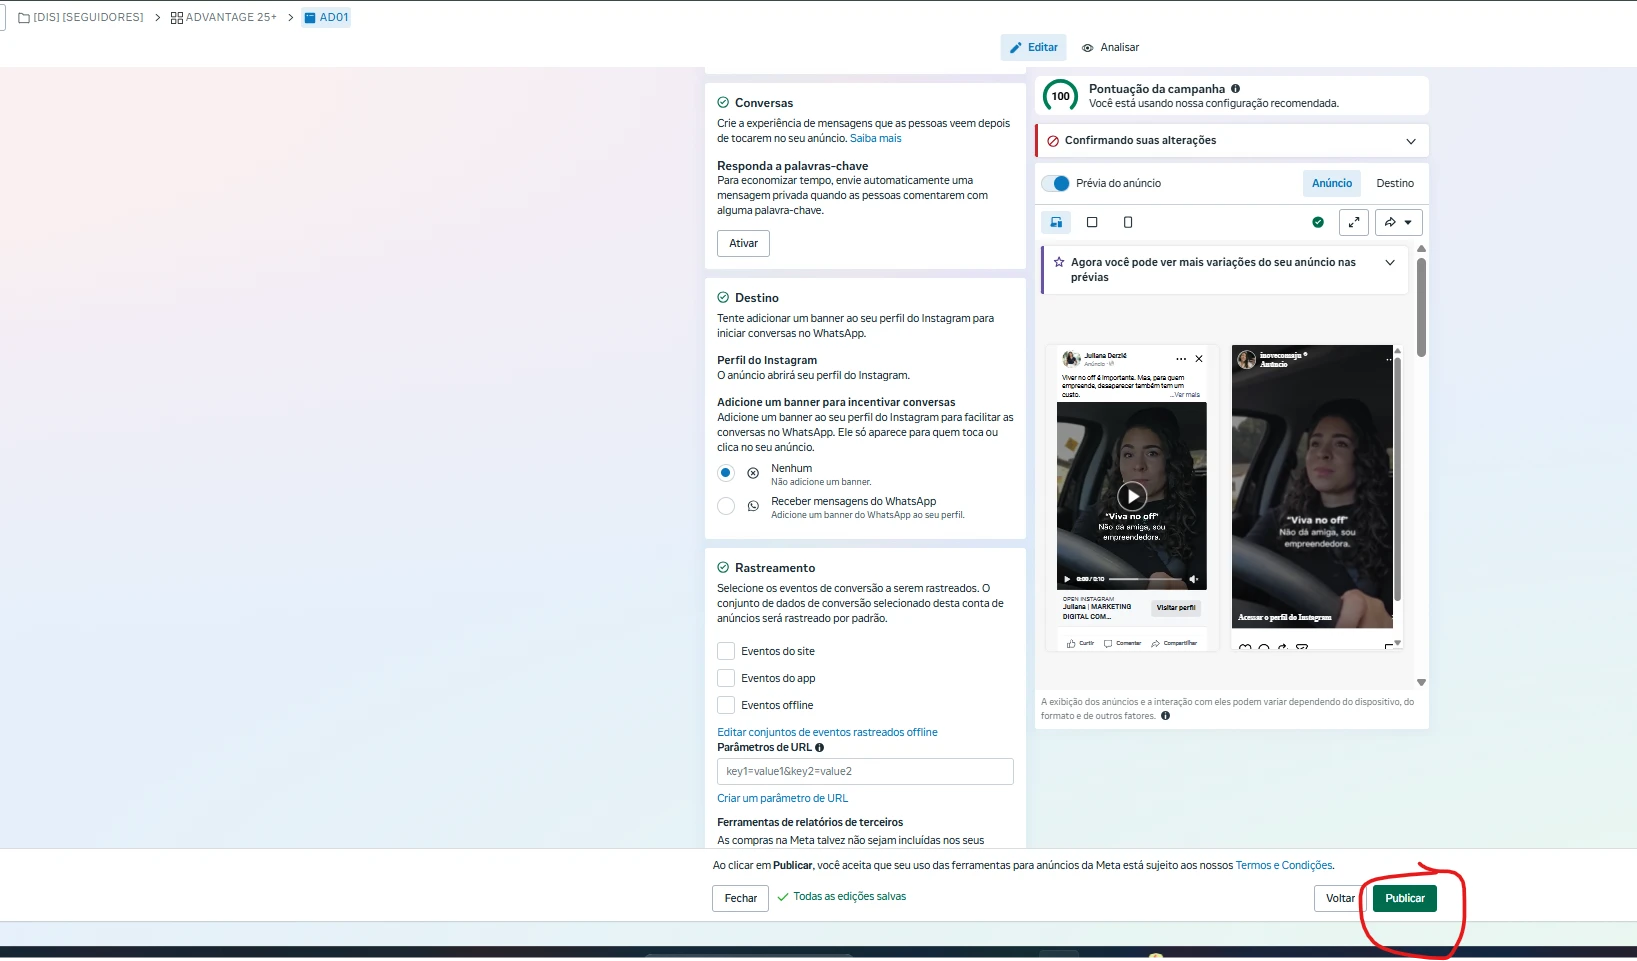Open Termos e Condições link

pyautogui.click(x=1284, y=865)
